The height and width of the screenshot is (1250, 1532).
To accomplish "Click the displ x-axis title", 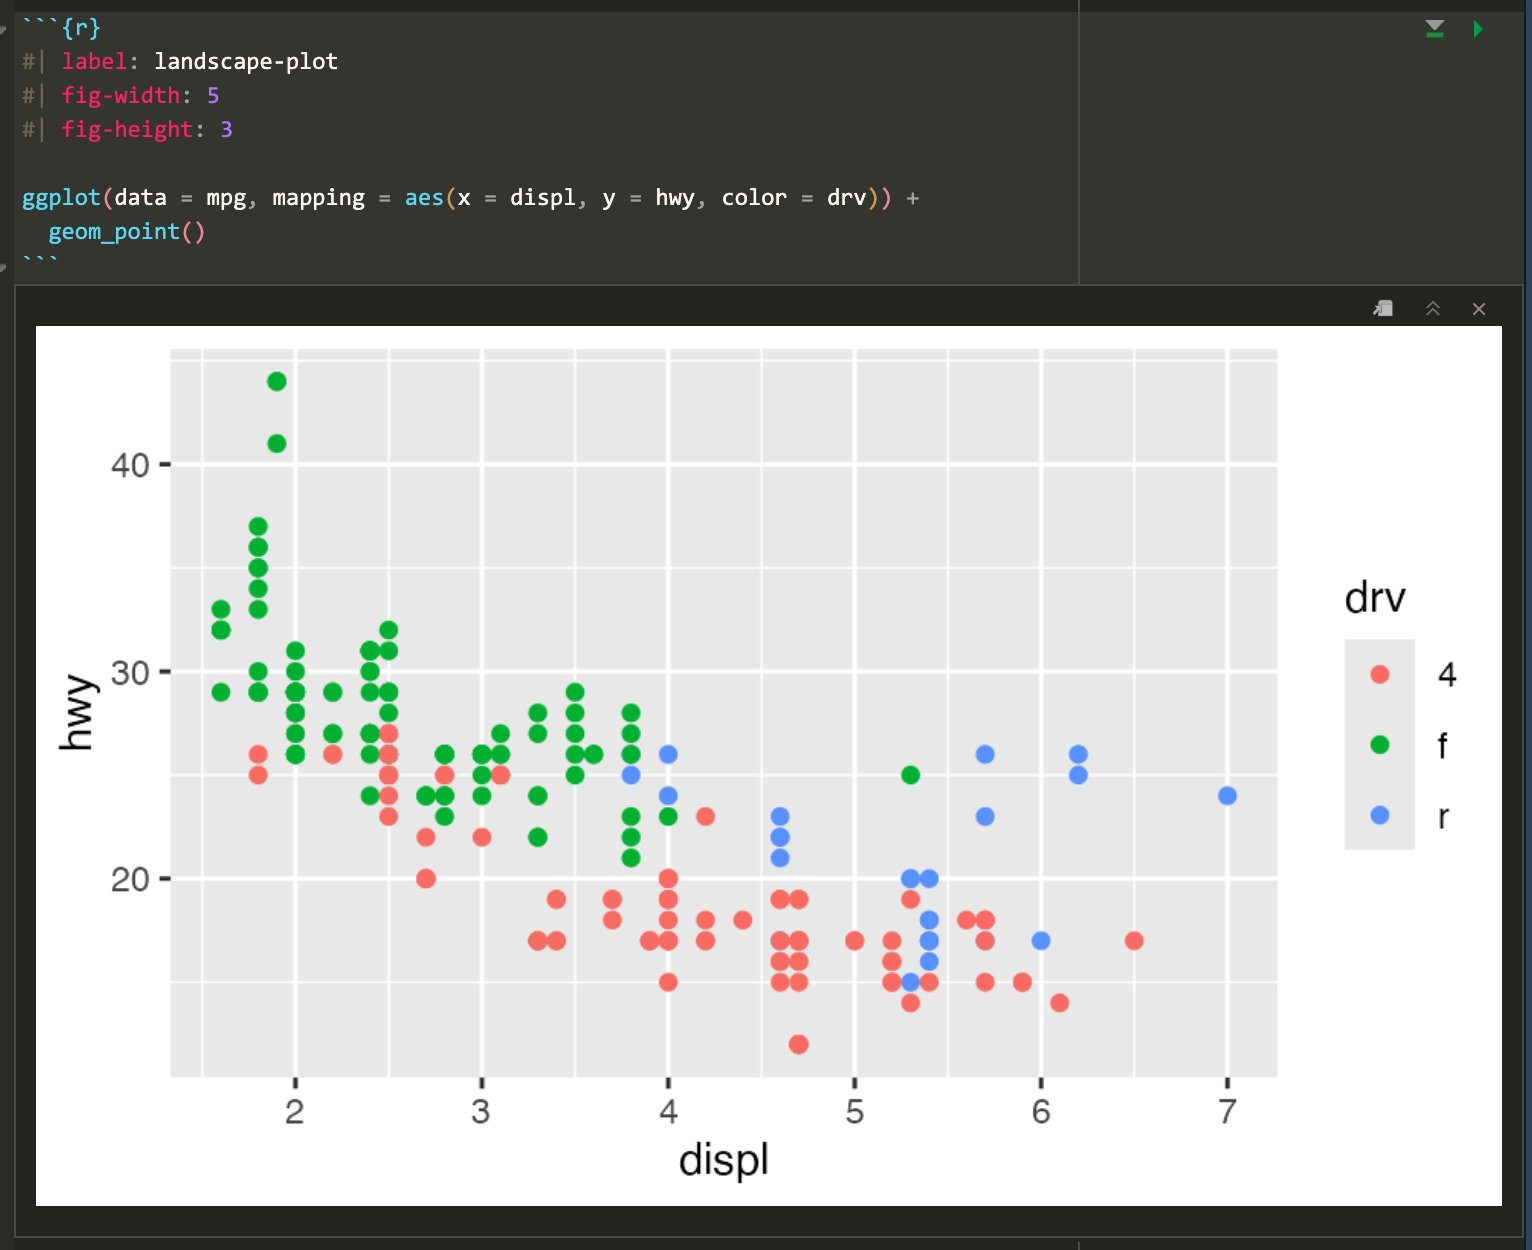I will tap(723, 1160).
